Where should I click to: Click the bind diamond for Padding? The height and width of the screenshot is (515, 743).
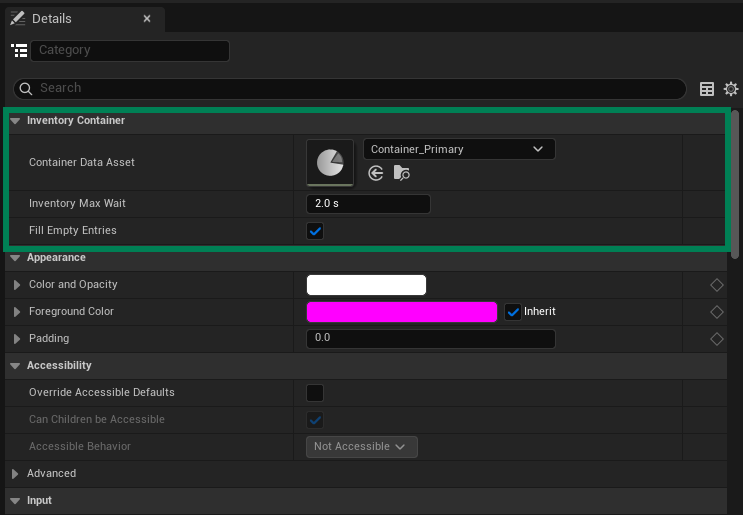click(x=716, y=339)
